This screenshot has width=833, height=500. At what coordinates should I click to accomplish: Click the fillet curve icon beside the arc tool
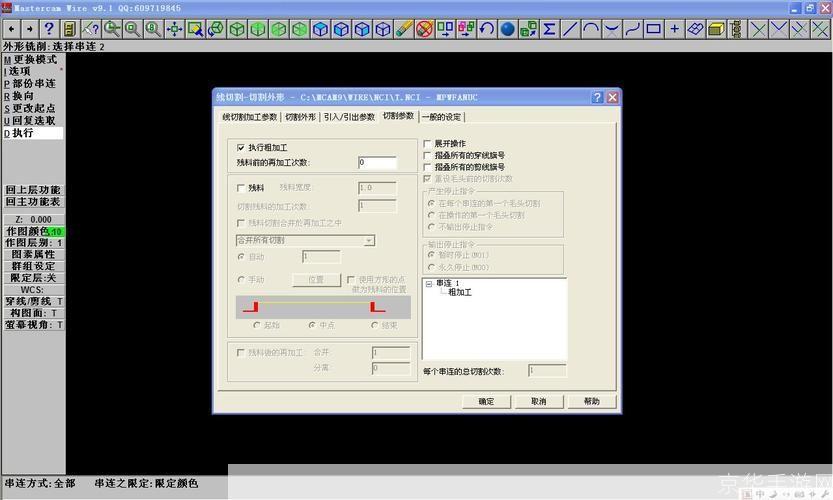(612, 29)
